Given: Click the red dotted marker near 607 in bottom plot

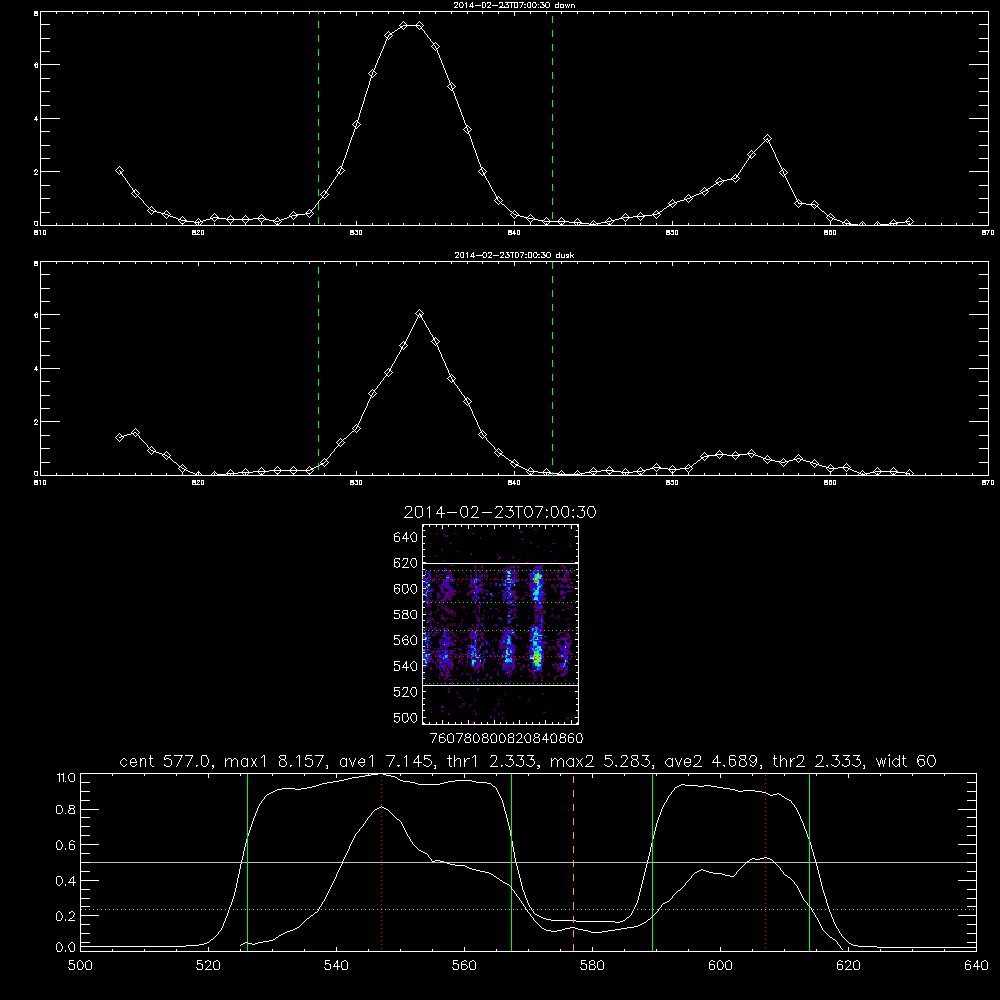Looking at the screenshot, I should [766, 861].
